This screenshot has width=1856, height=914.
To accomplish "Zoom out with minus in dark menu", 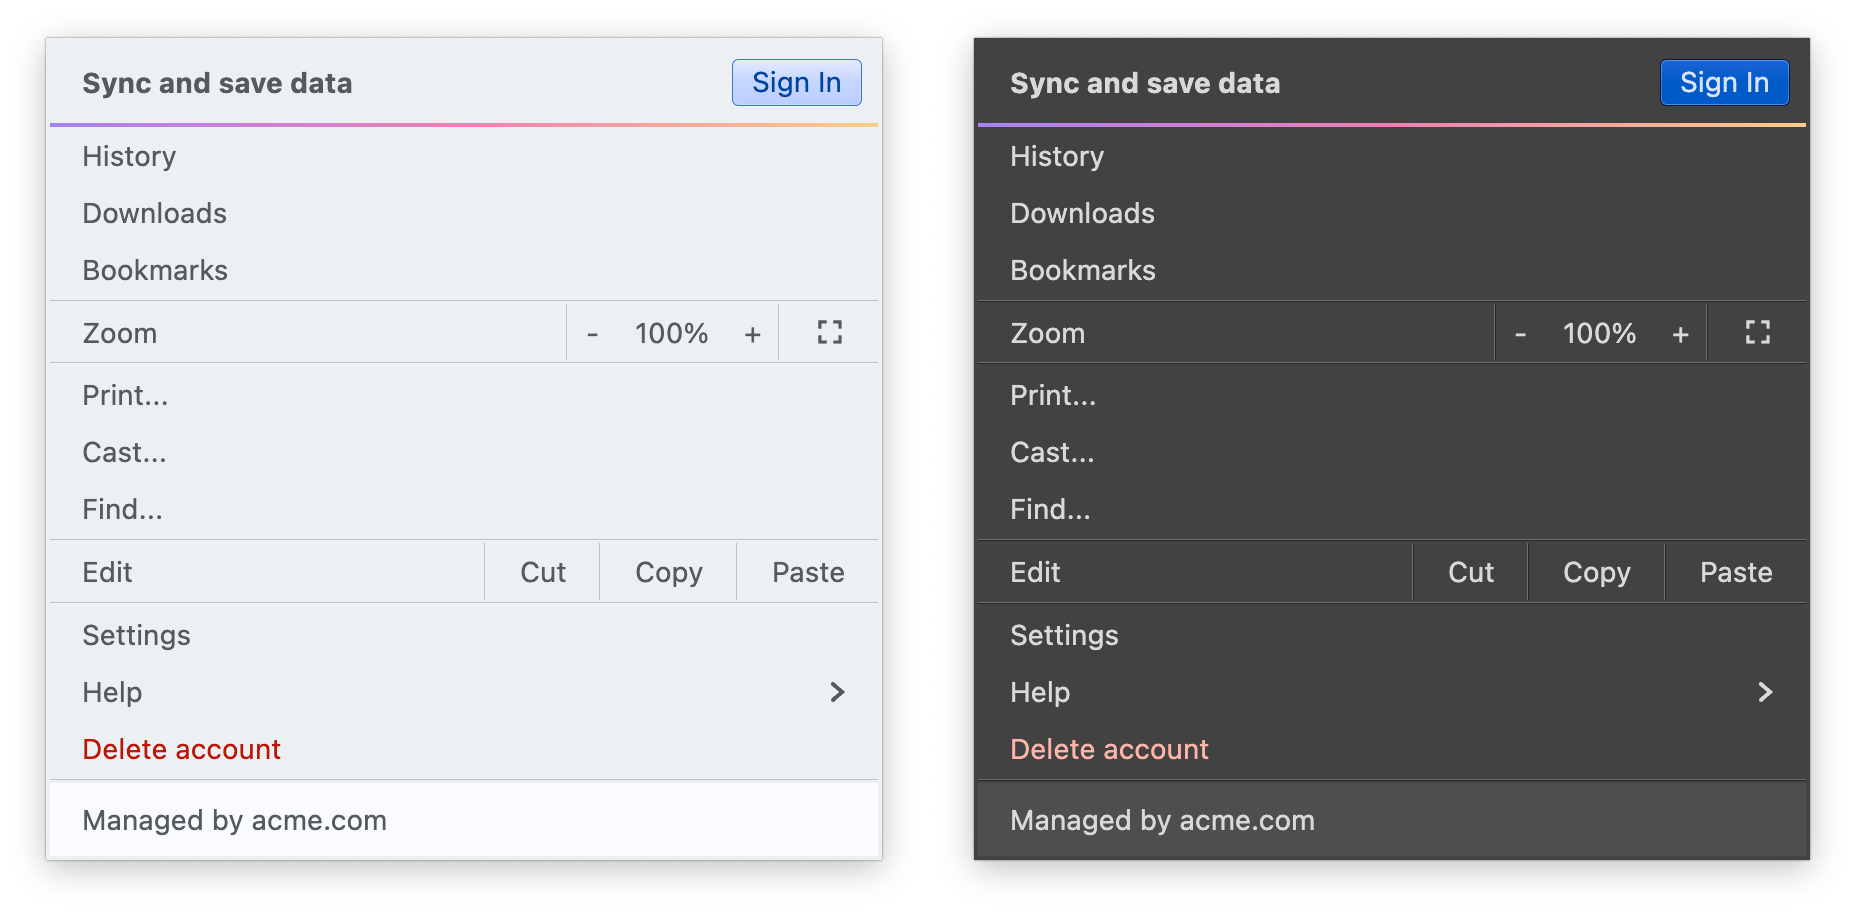I will (1520, 334).
